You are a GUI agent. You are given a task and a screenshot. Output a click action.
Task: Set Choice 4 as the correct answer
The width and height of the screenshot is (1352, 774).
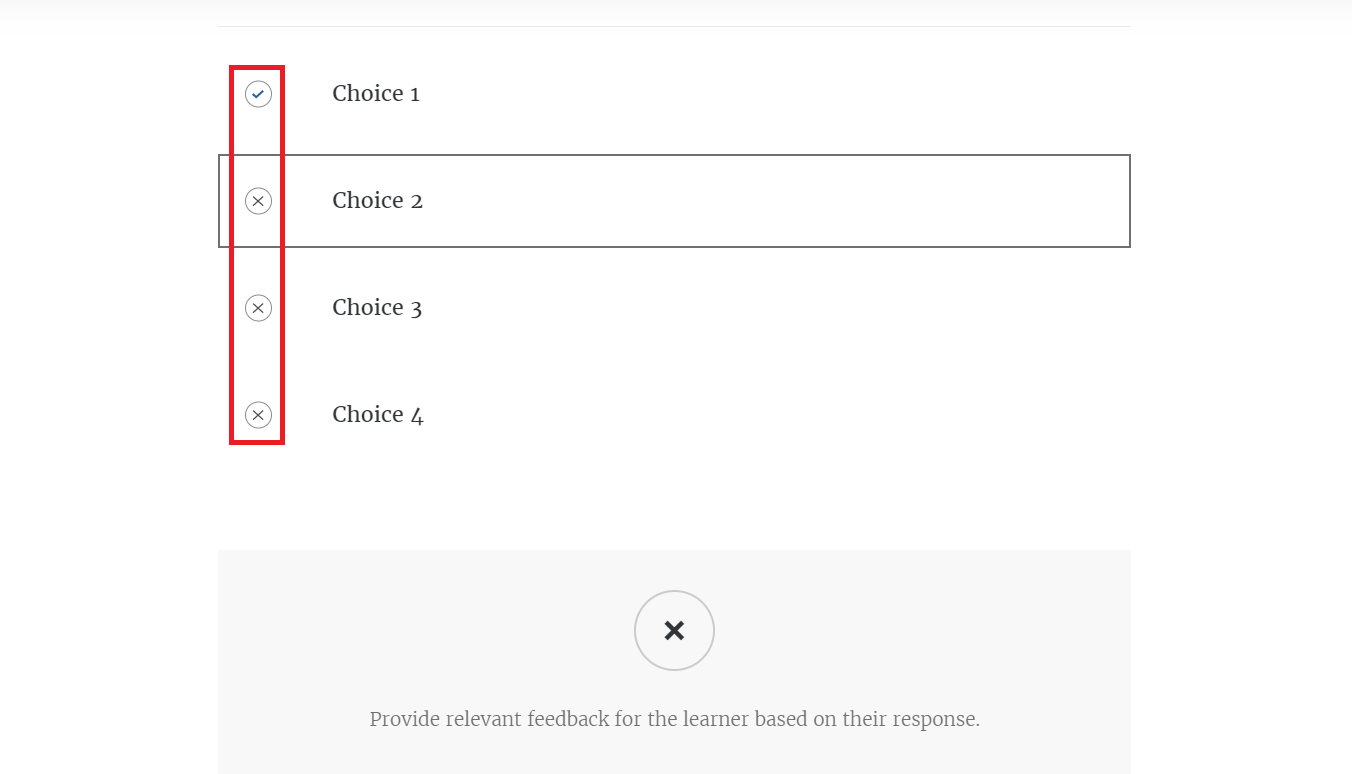tap(258, 415)
